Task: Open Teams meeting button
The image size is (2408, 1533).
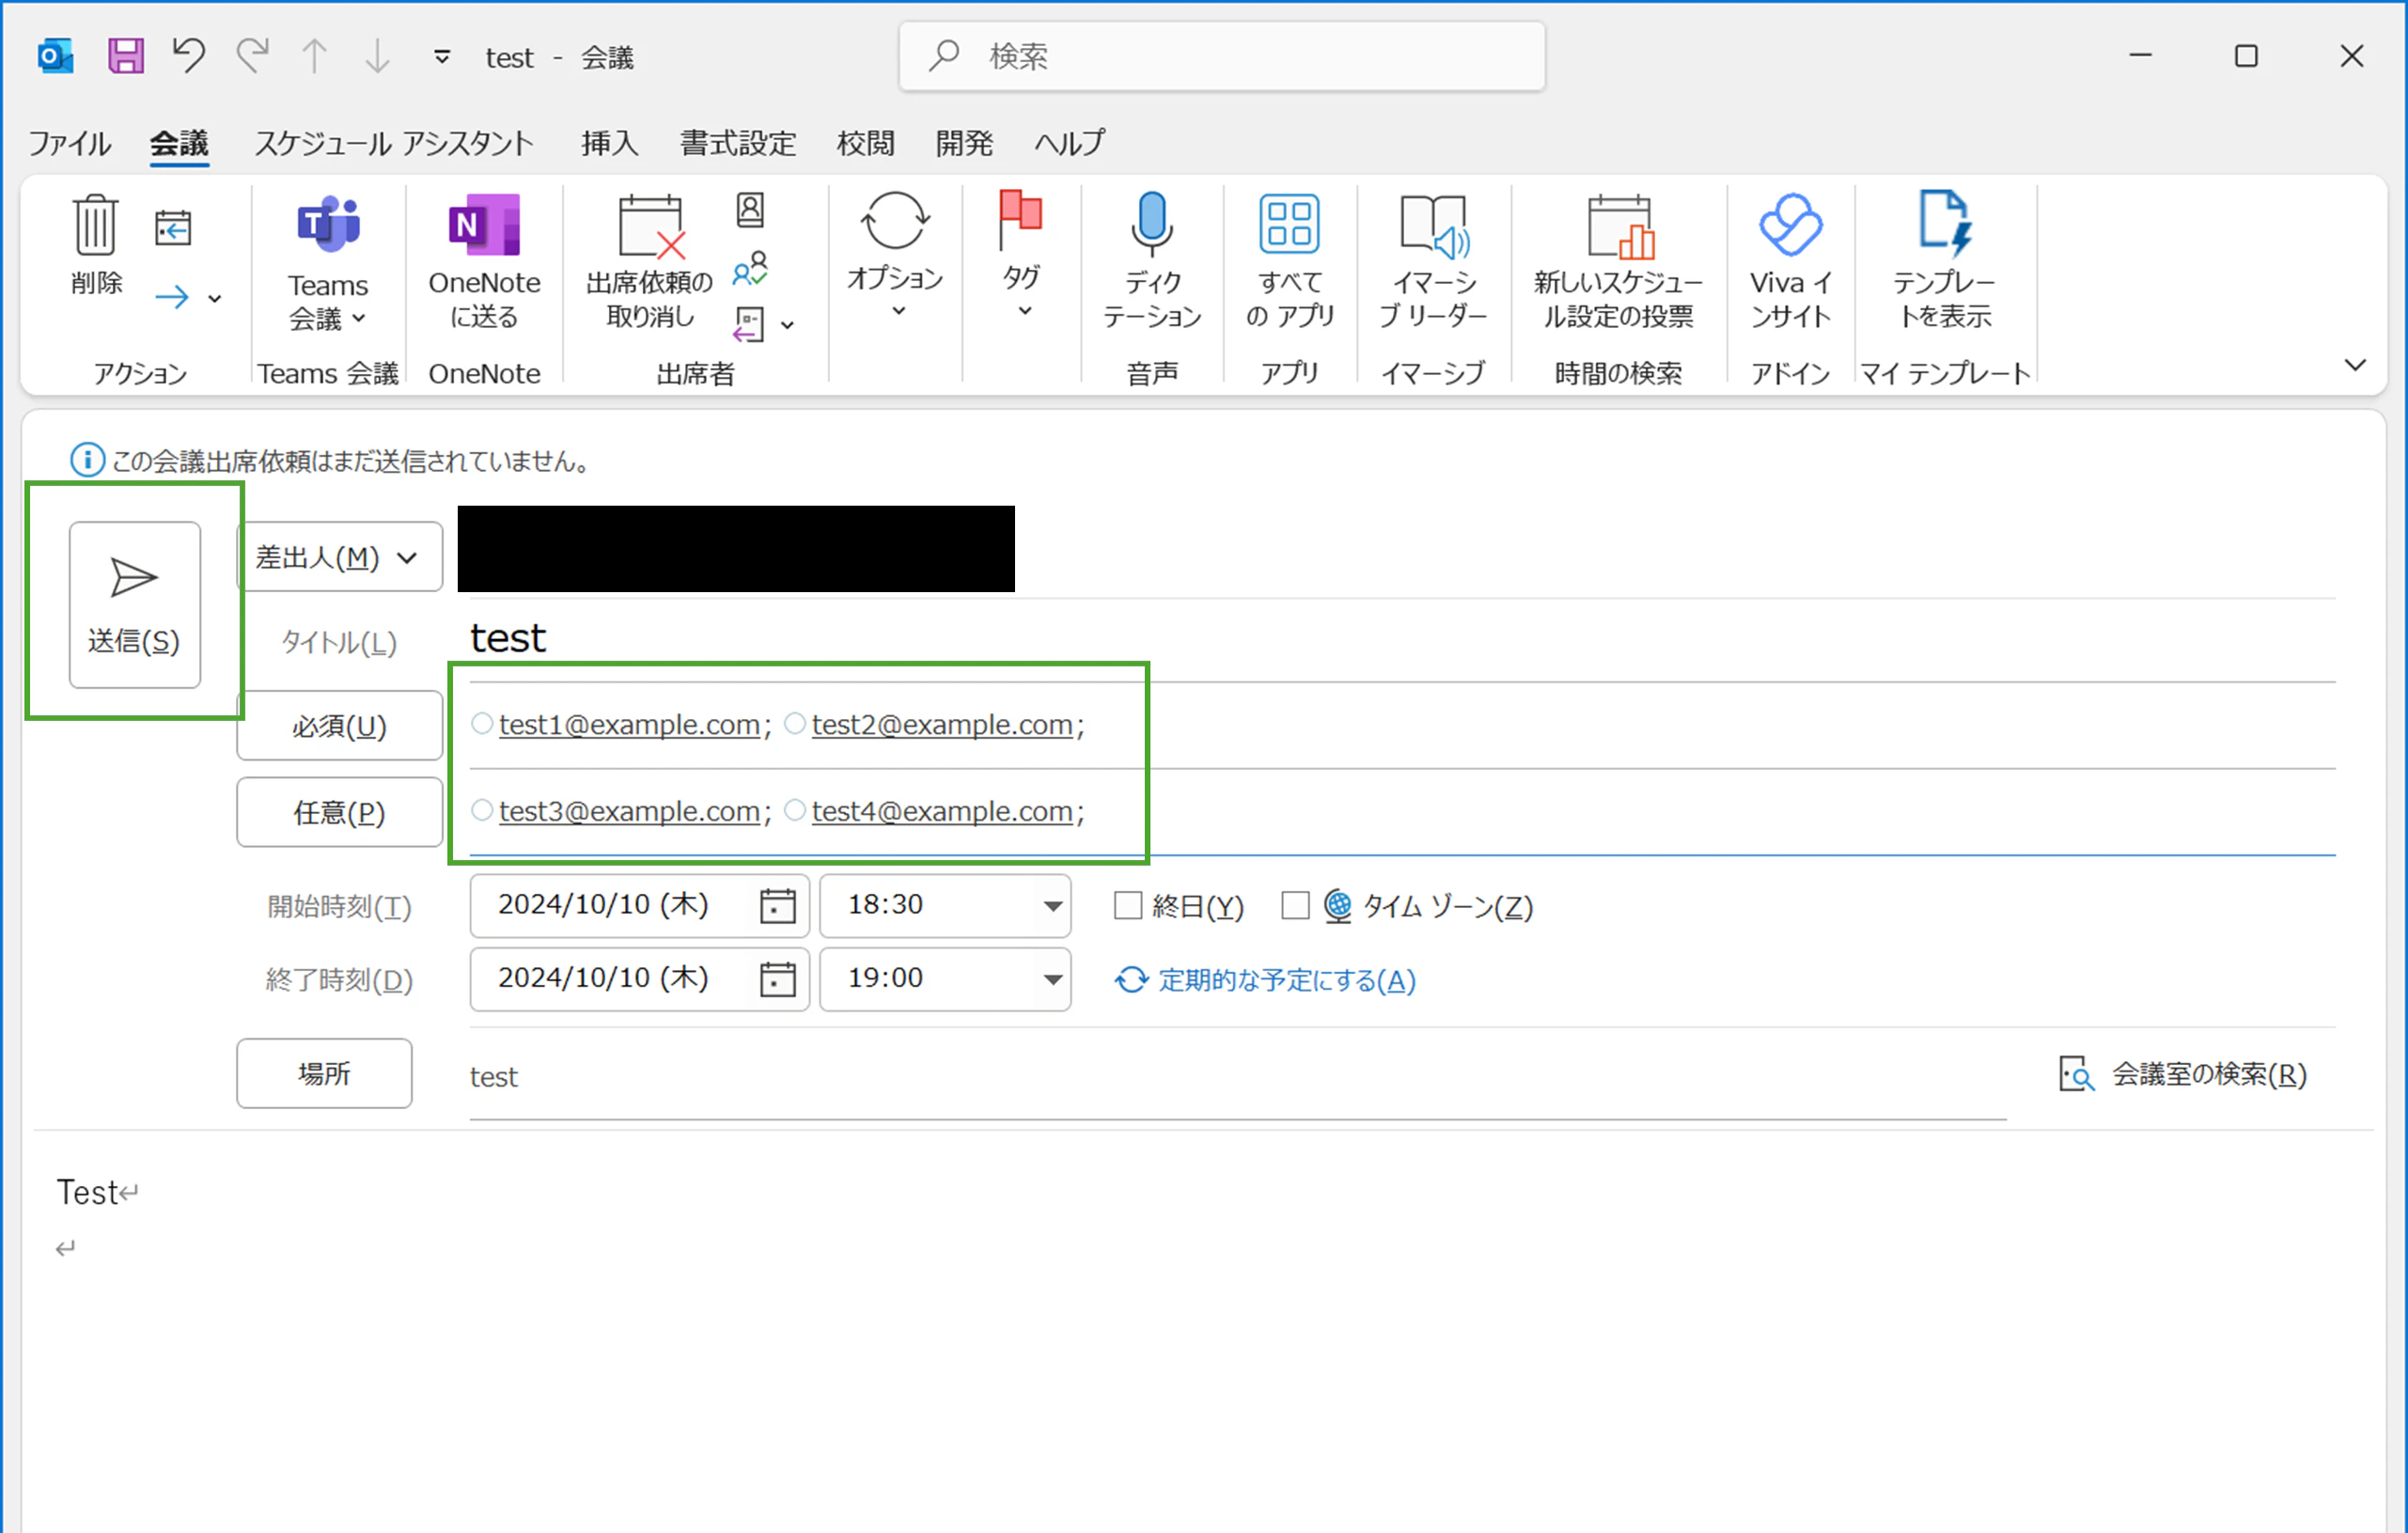Action: [328, 264]
